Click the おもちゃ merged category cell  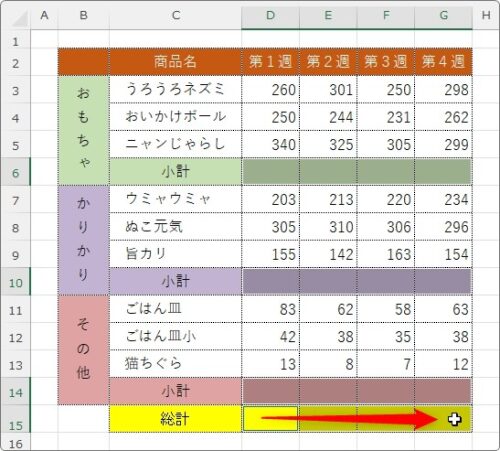pos(83,130)
